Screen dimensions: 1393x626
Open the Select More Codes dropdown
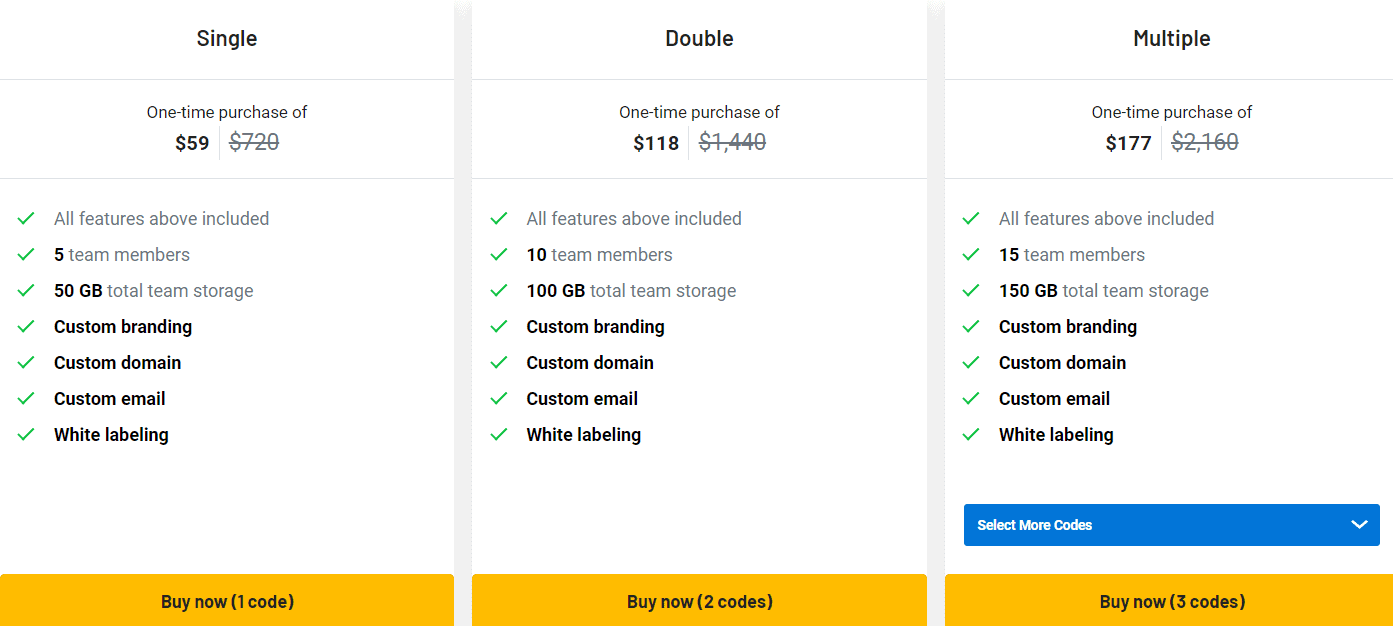tap(1171, 524)
